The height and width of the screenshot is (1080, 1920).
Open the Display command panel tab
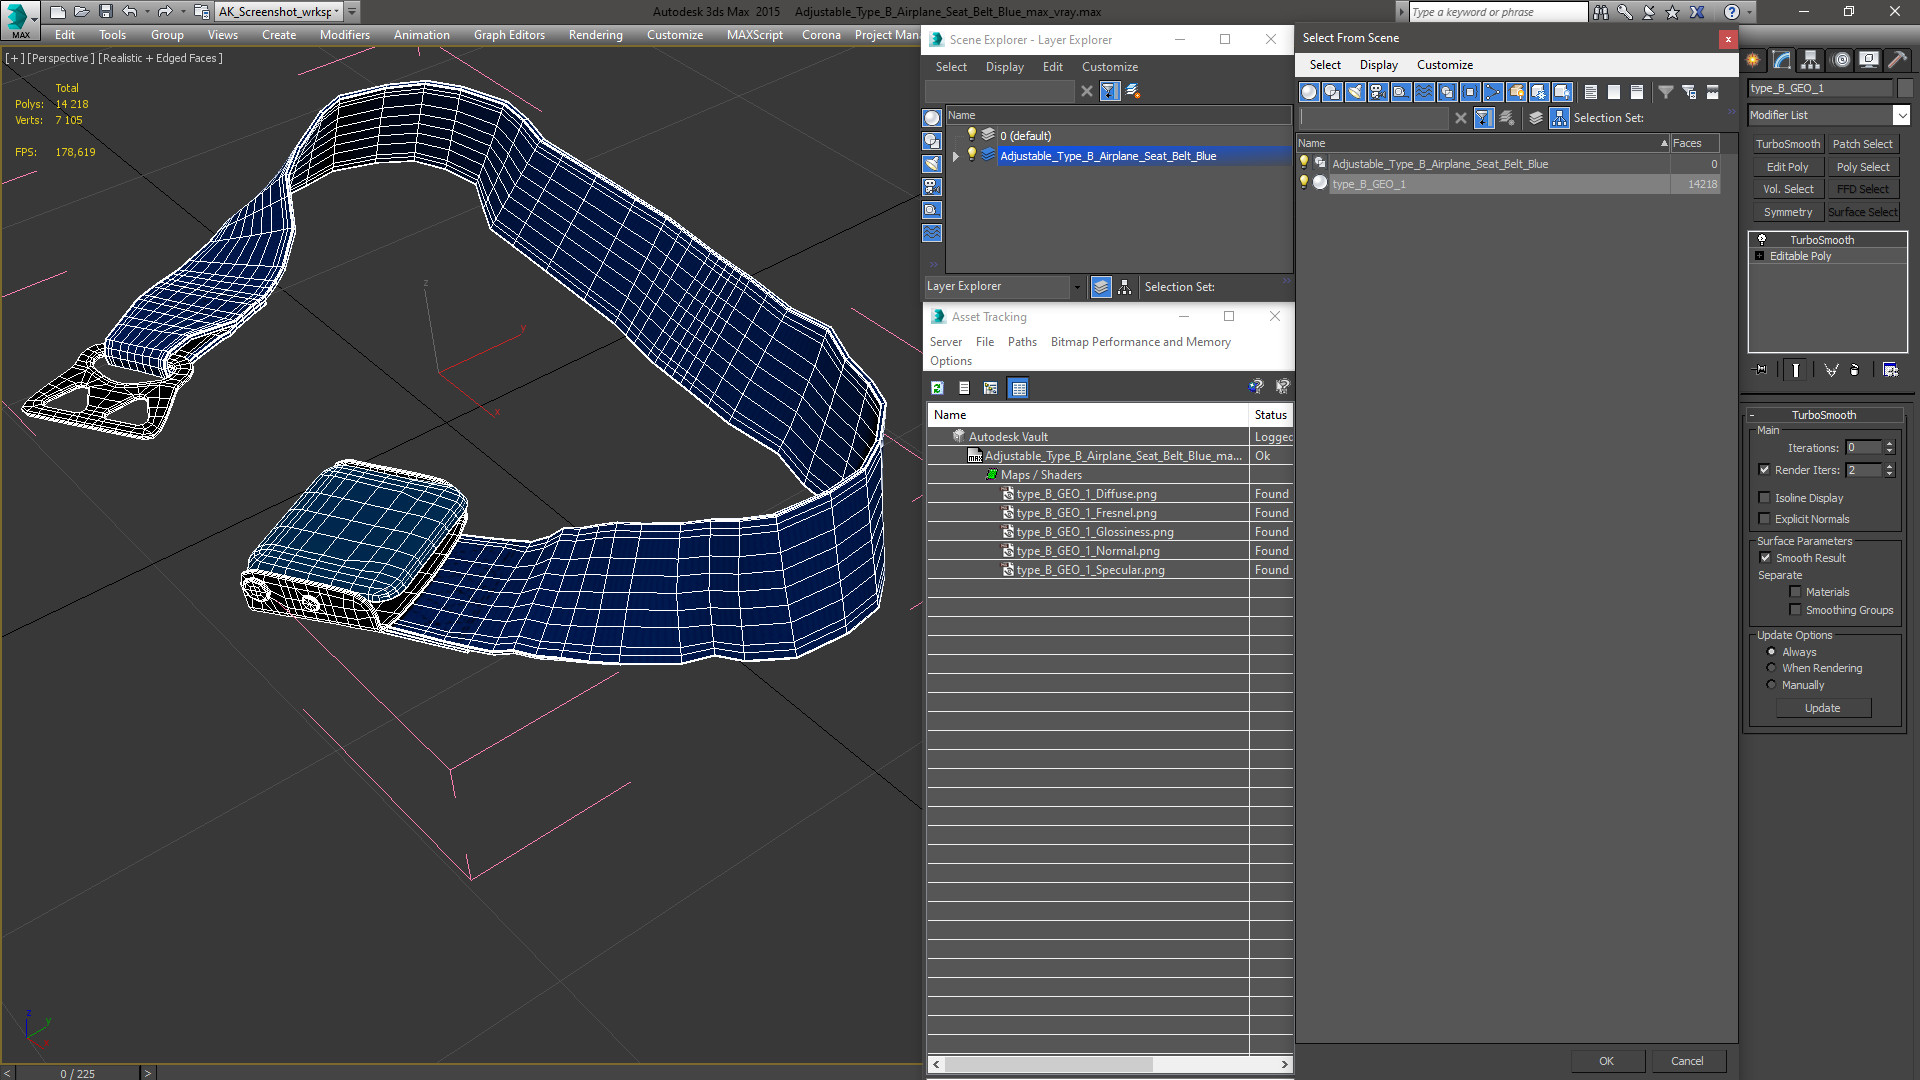[x=1868, y=60]
